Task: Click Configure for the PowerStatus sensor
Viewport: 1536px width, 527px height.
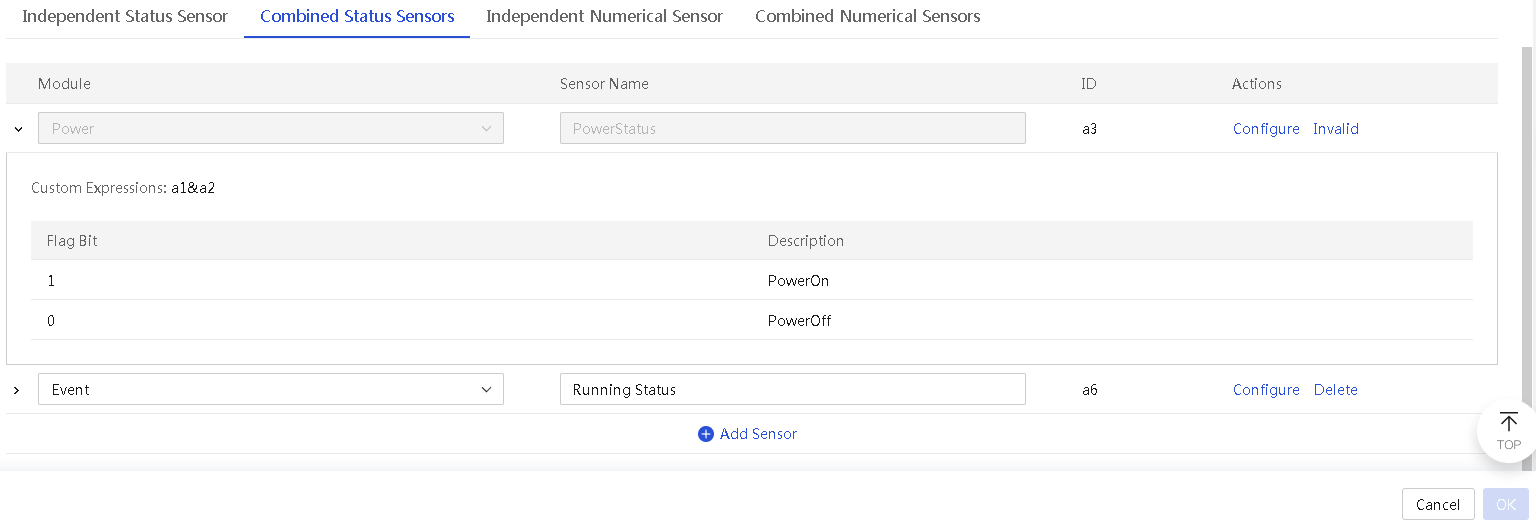Action: (1266, 129)
